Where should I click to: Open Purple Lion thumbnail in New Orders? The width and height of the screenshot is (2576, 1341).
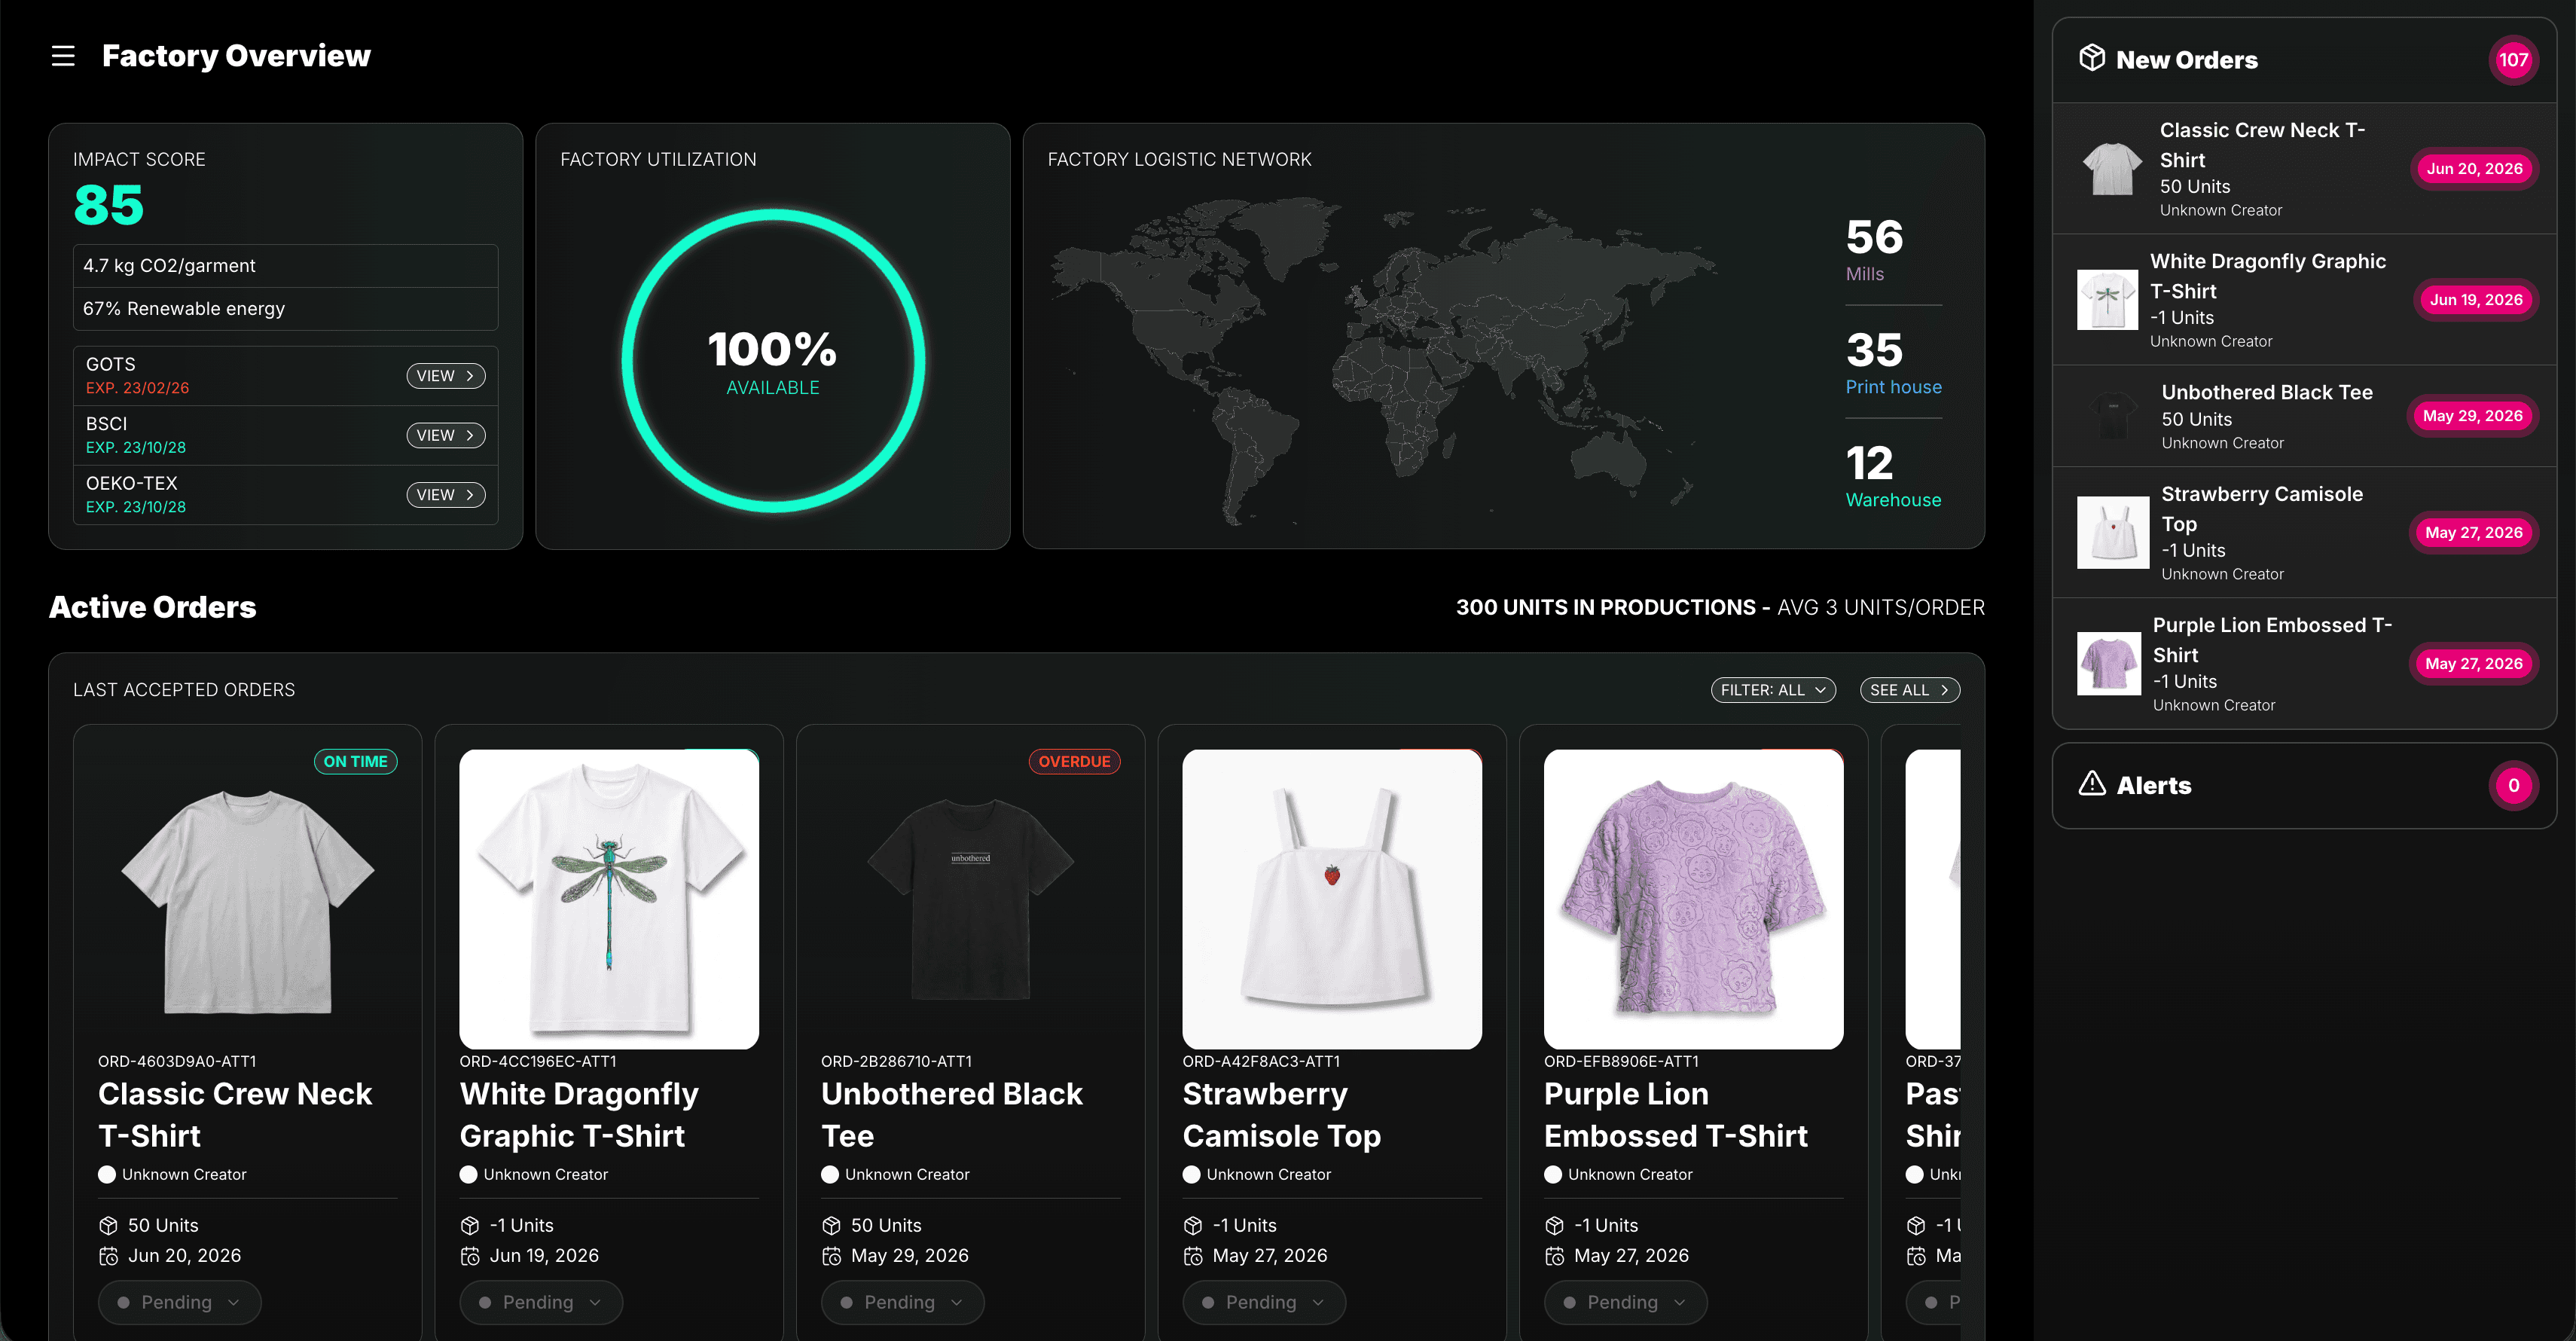[x=2108, y=663]
